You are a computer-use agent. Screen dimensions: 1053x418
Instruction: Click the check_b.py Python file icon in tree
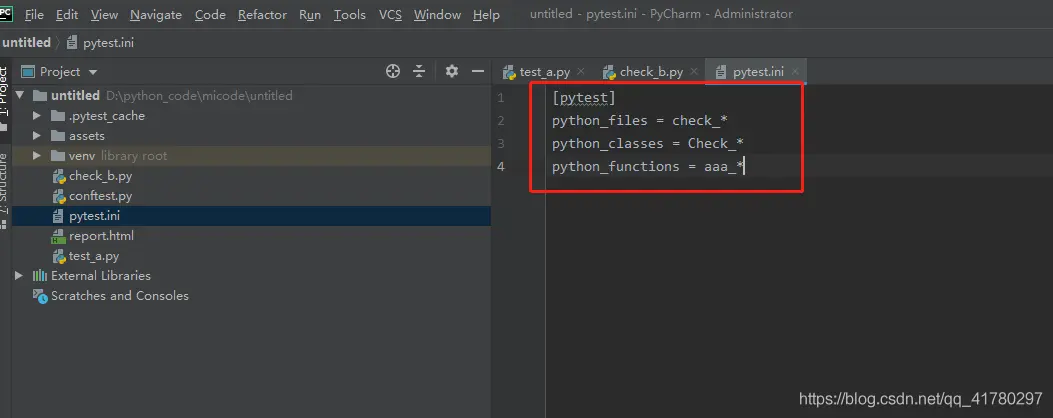tap(58, 177)
